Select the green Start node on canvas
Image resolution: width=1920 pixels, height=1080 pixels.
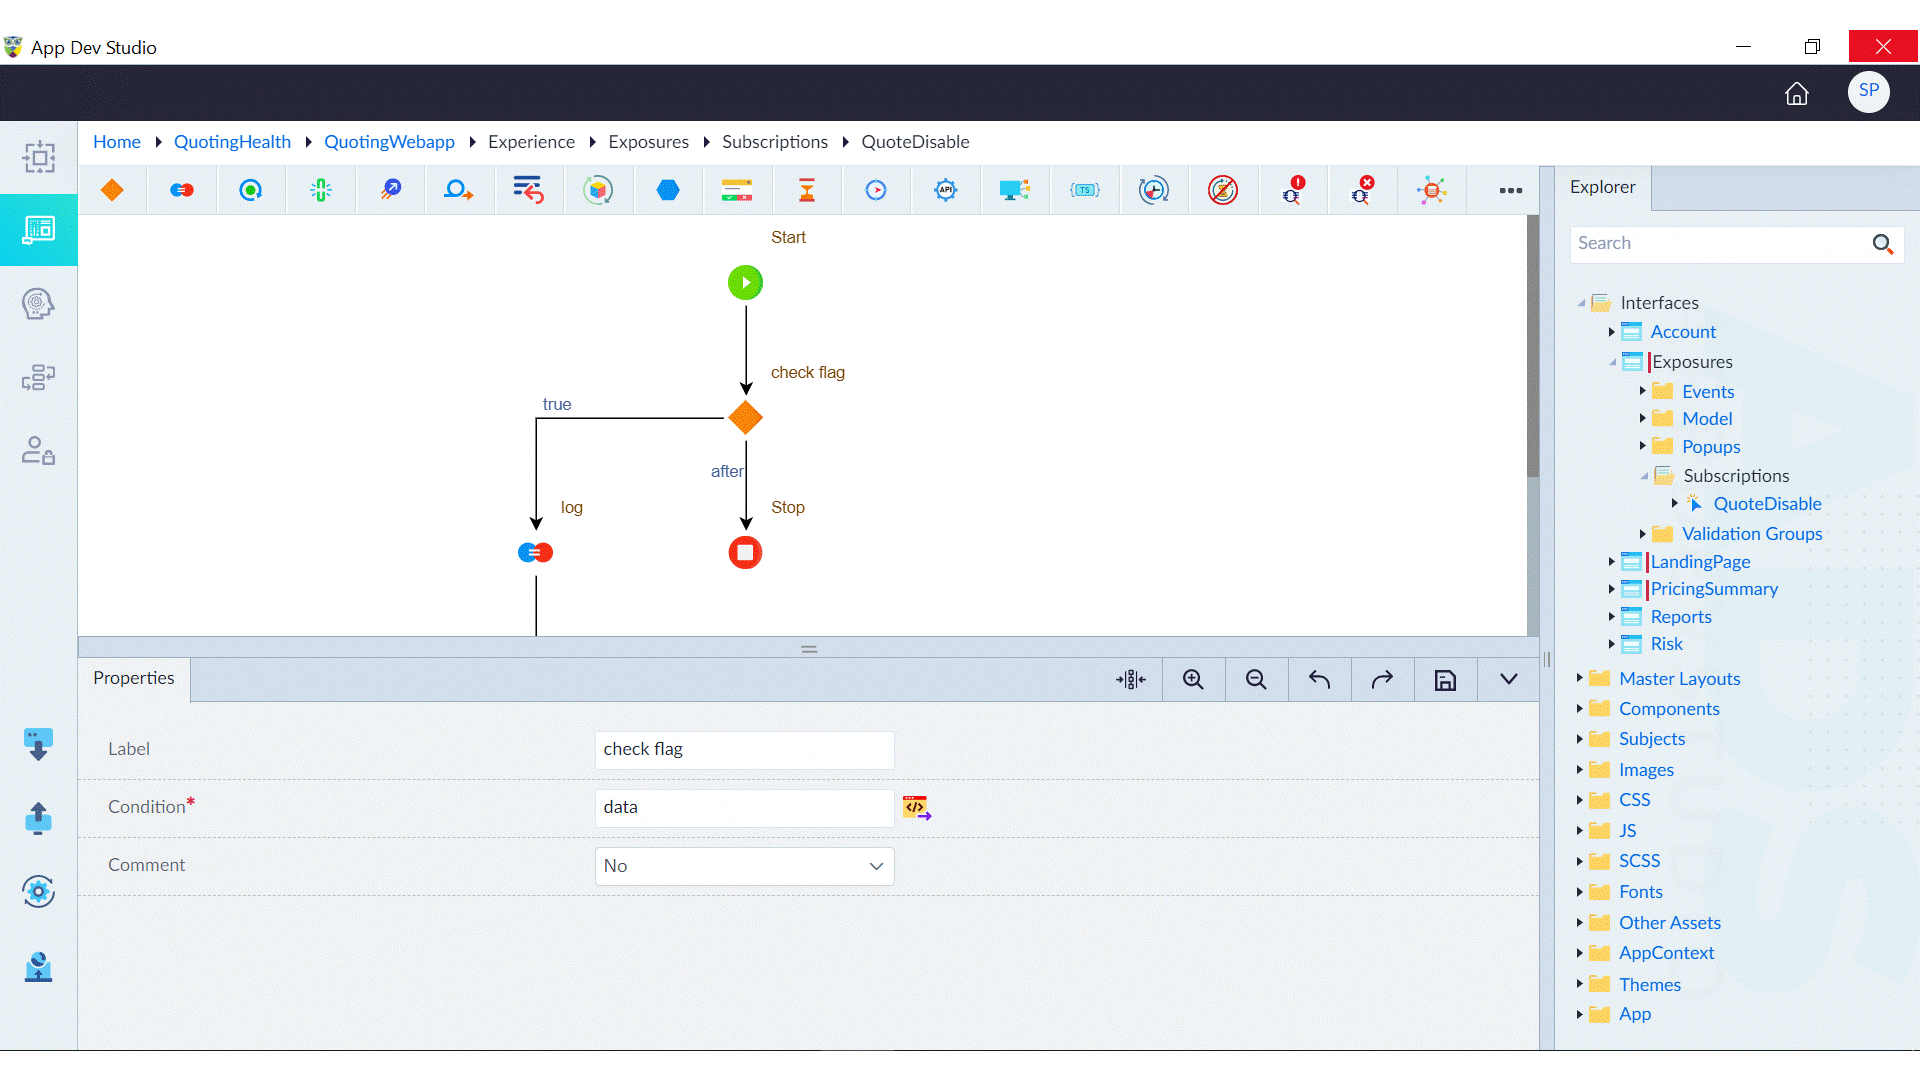pos(745,283)
